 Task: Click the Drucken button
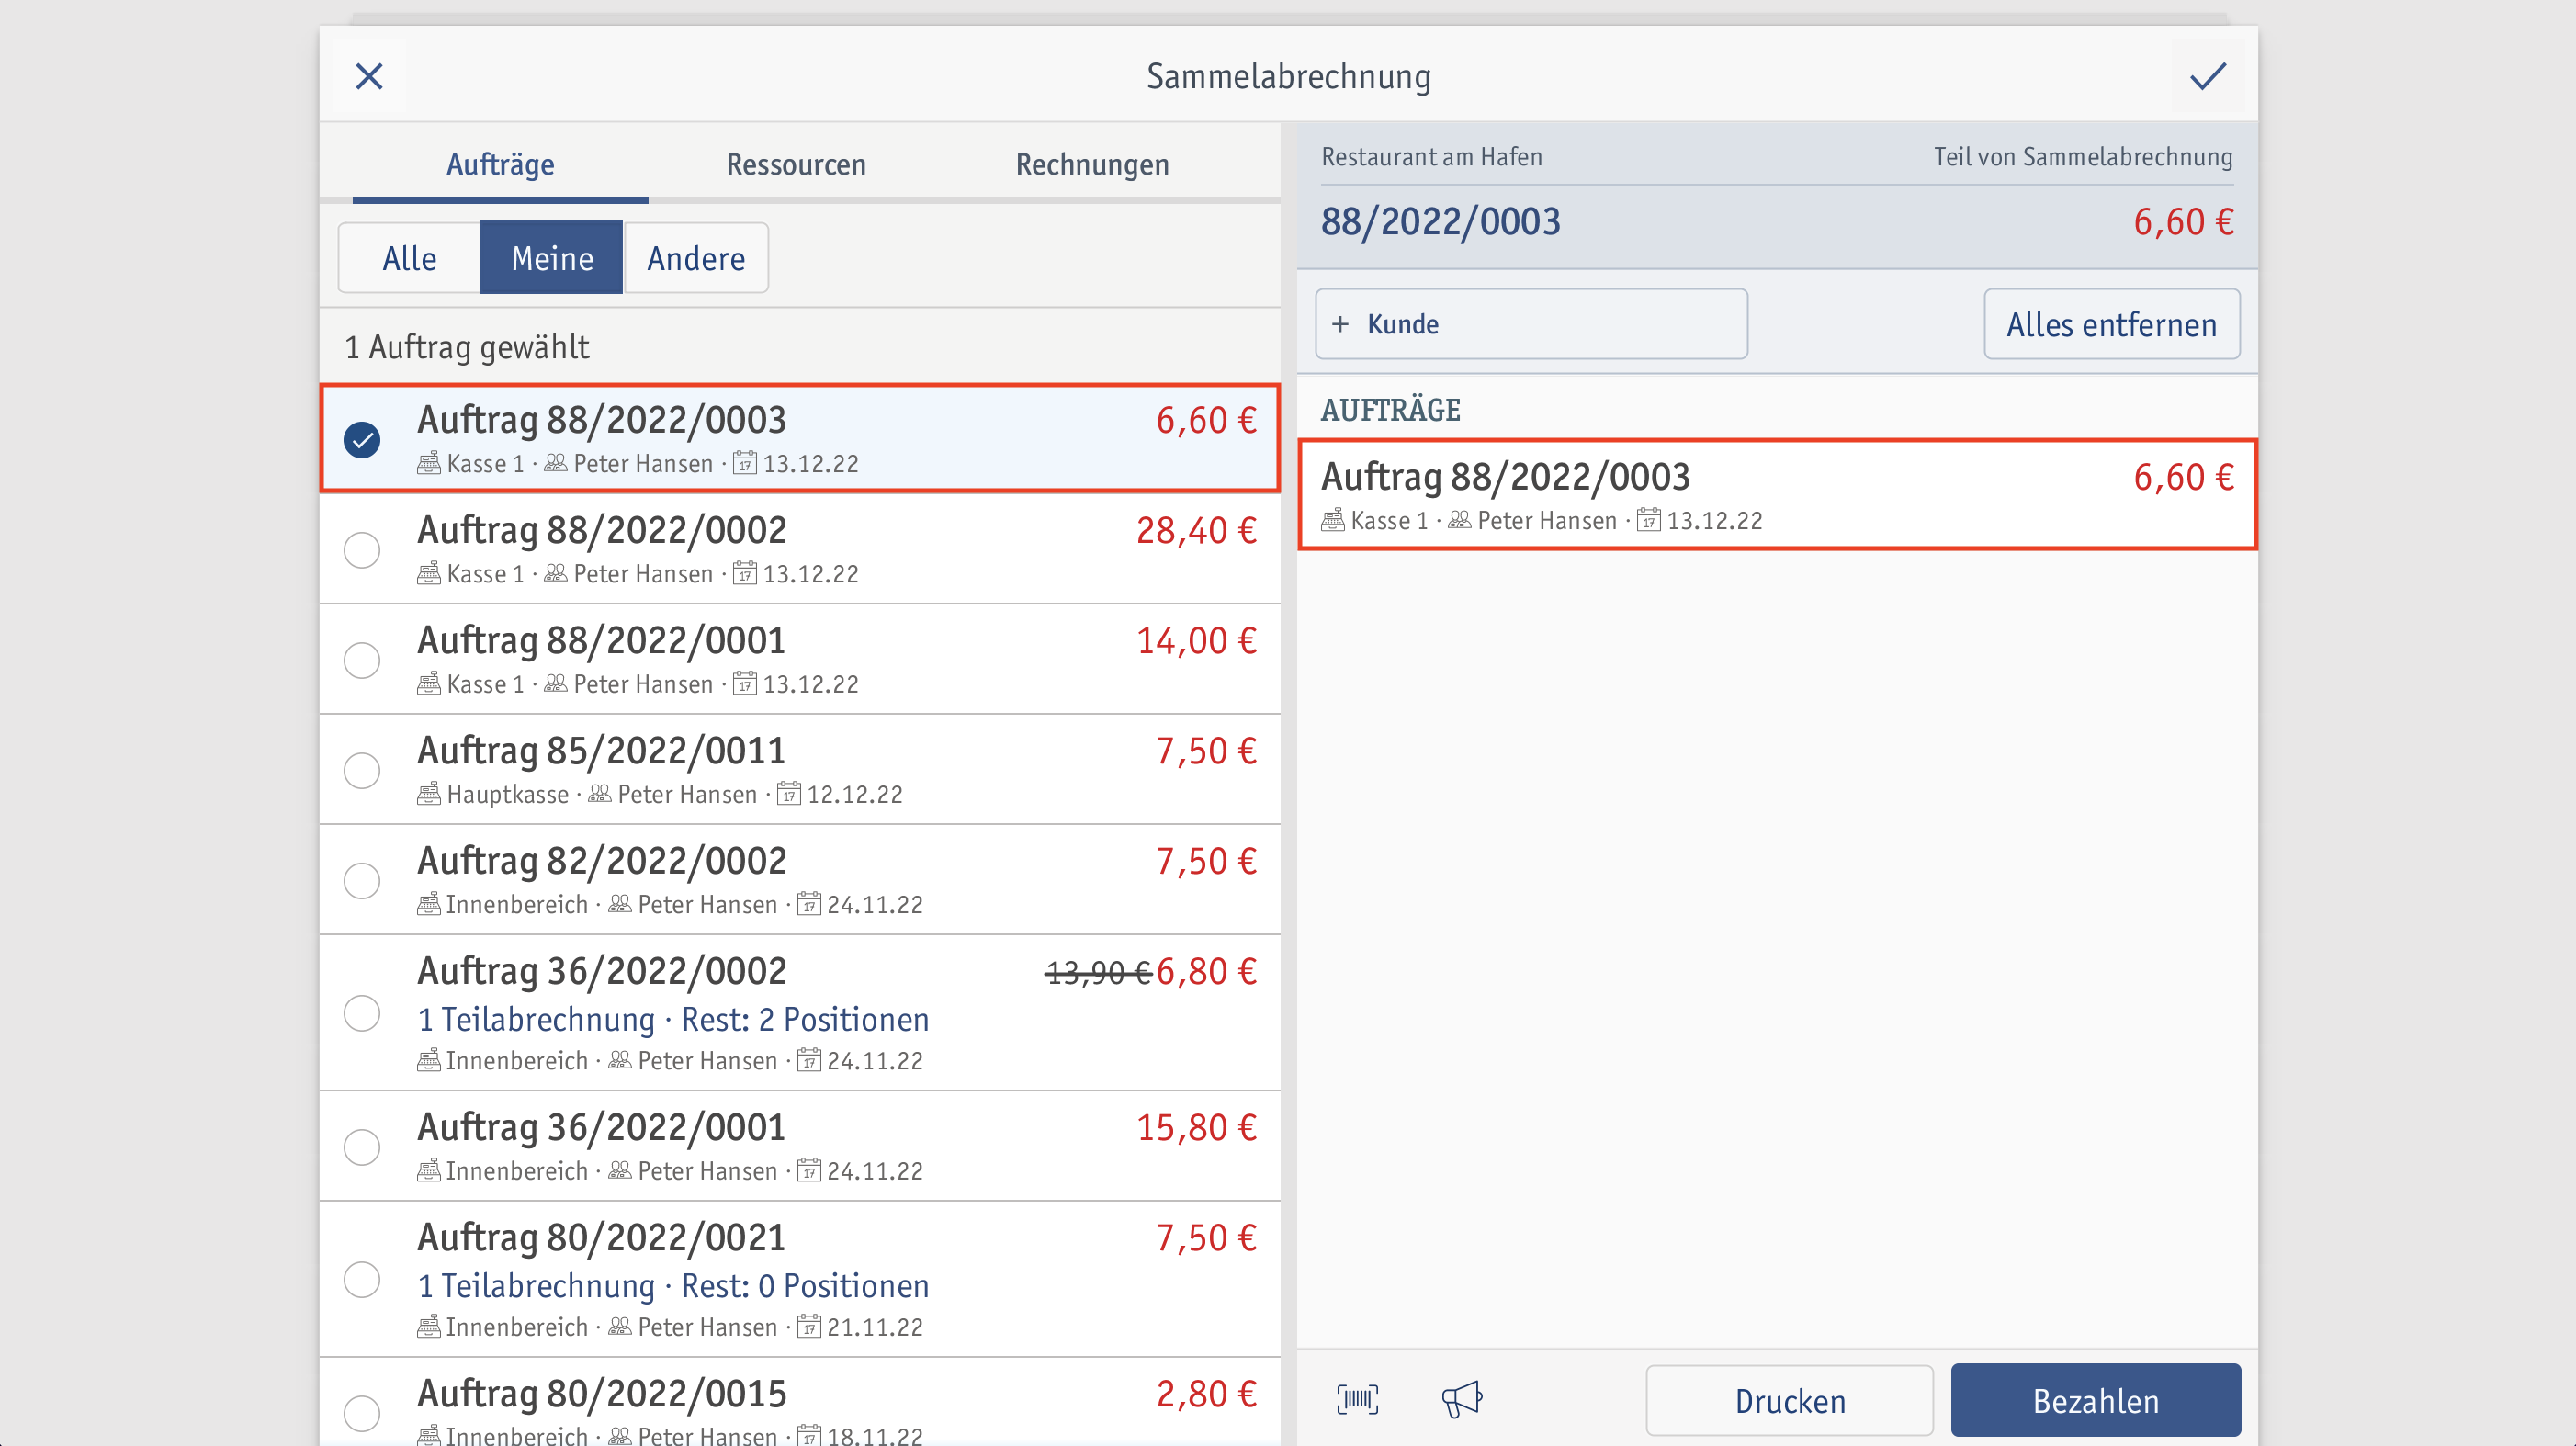click(1789, 1400)
